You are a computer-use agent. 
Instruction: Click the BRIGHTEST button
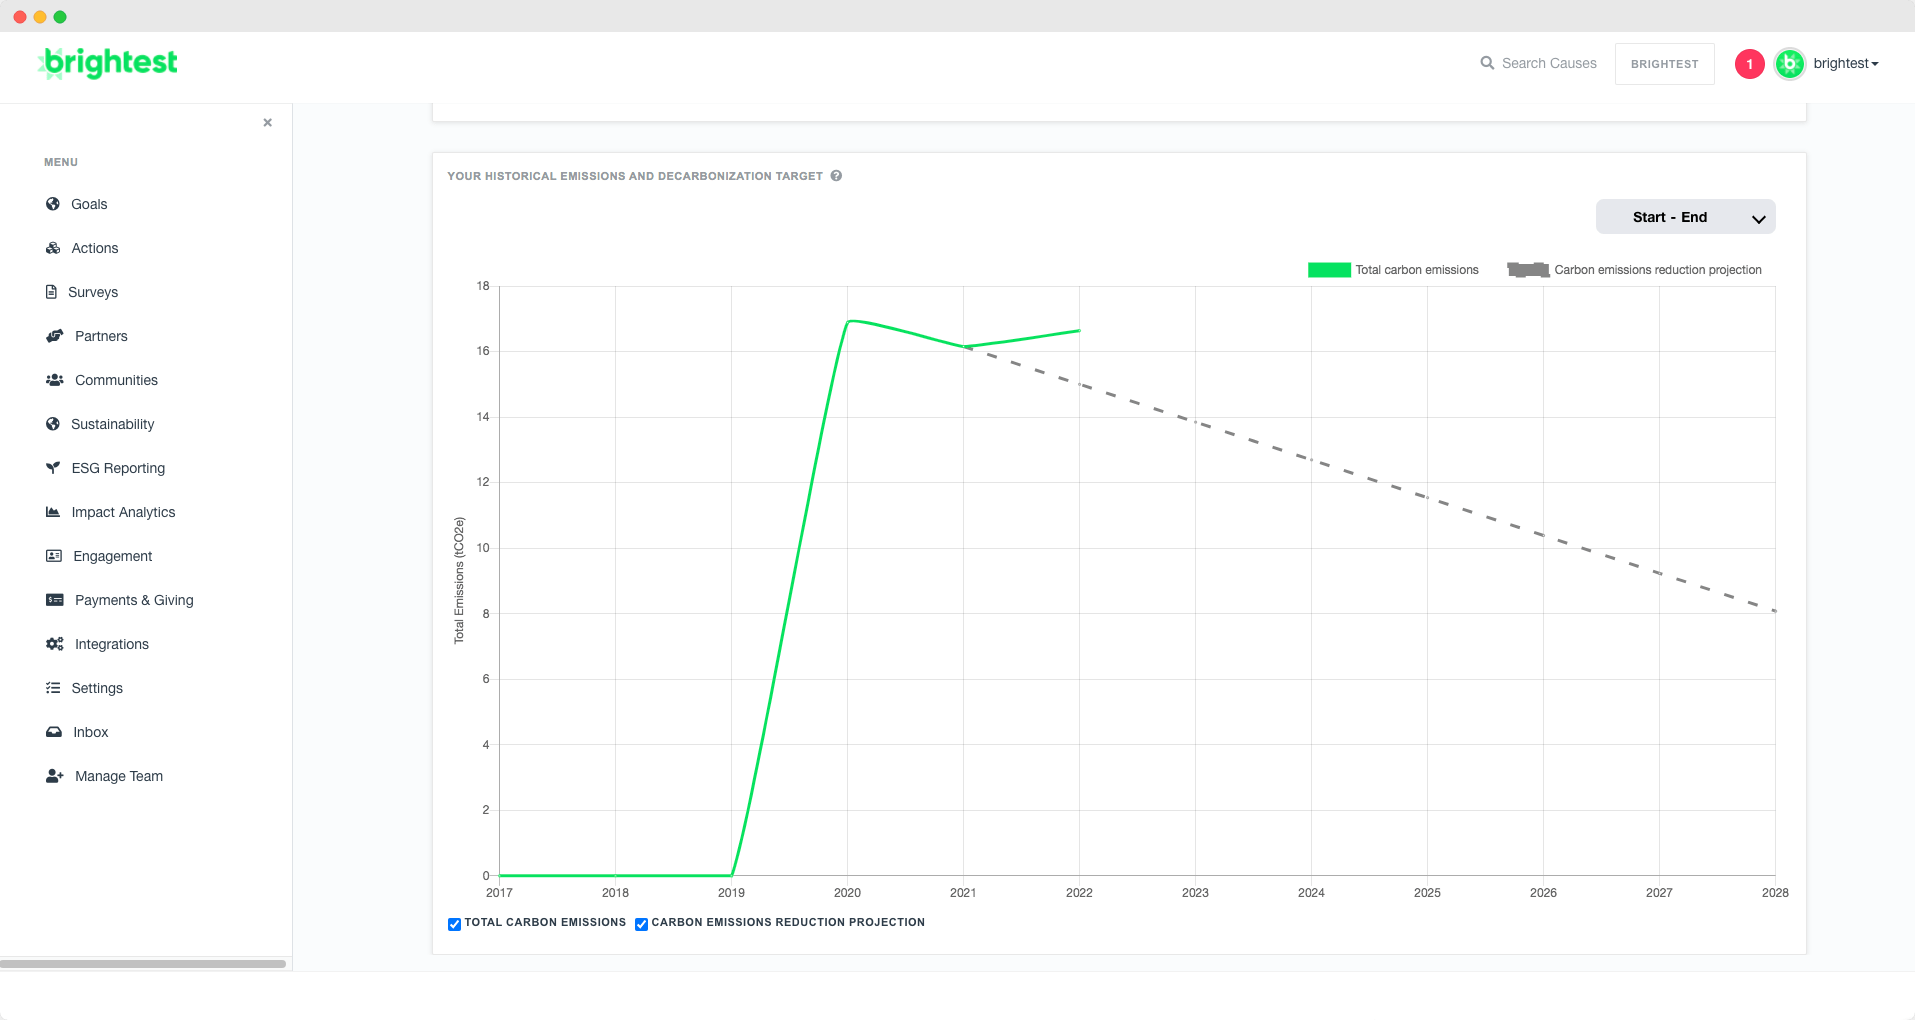point(1664,63)
